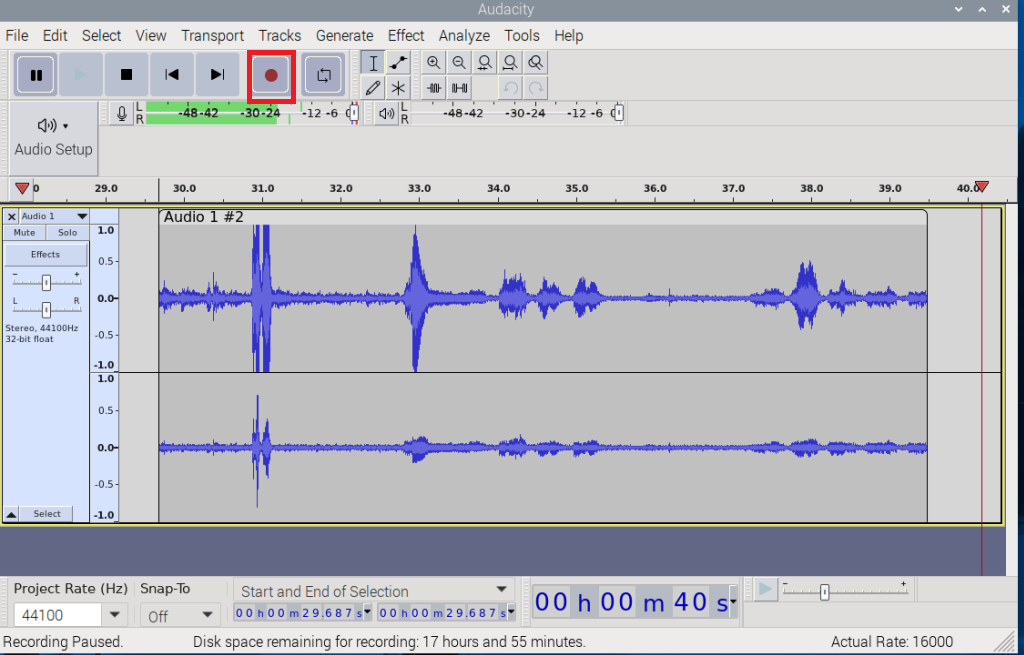Click the "Recording Paused." status text
Viewport: 1024px width, 655px height.
click(63, 642)
